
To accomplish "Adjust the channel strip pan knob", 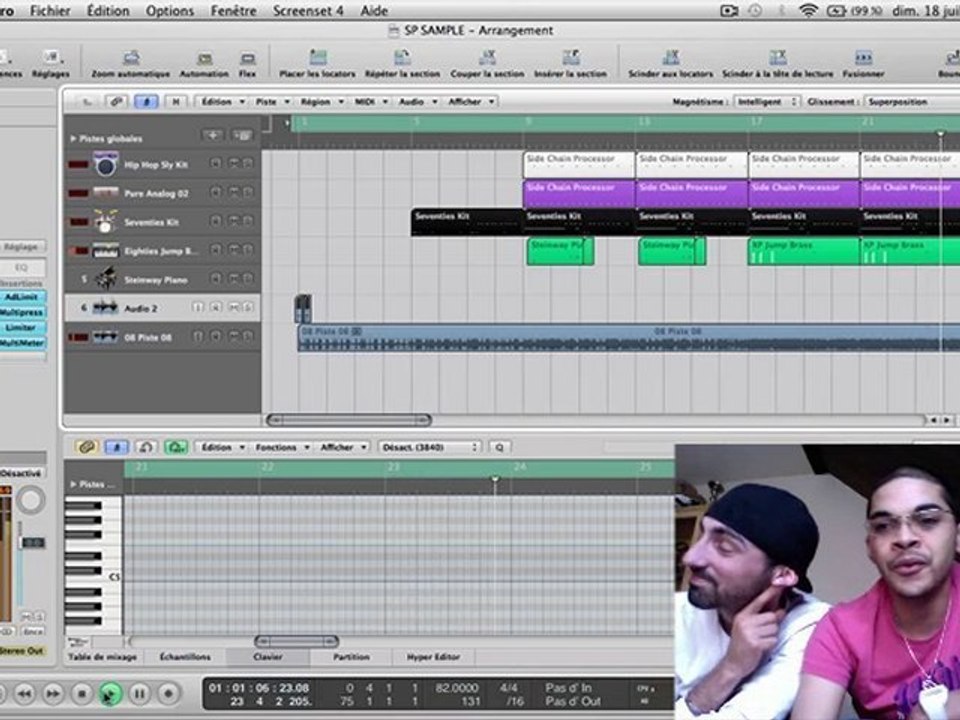I will tap(30, 500).
